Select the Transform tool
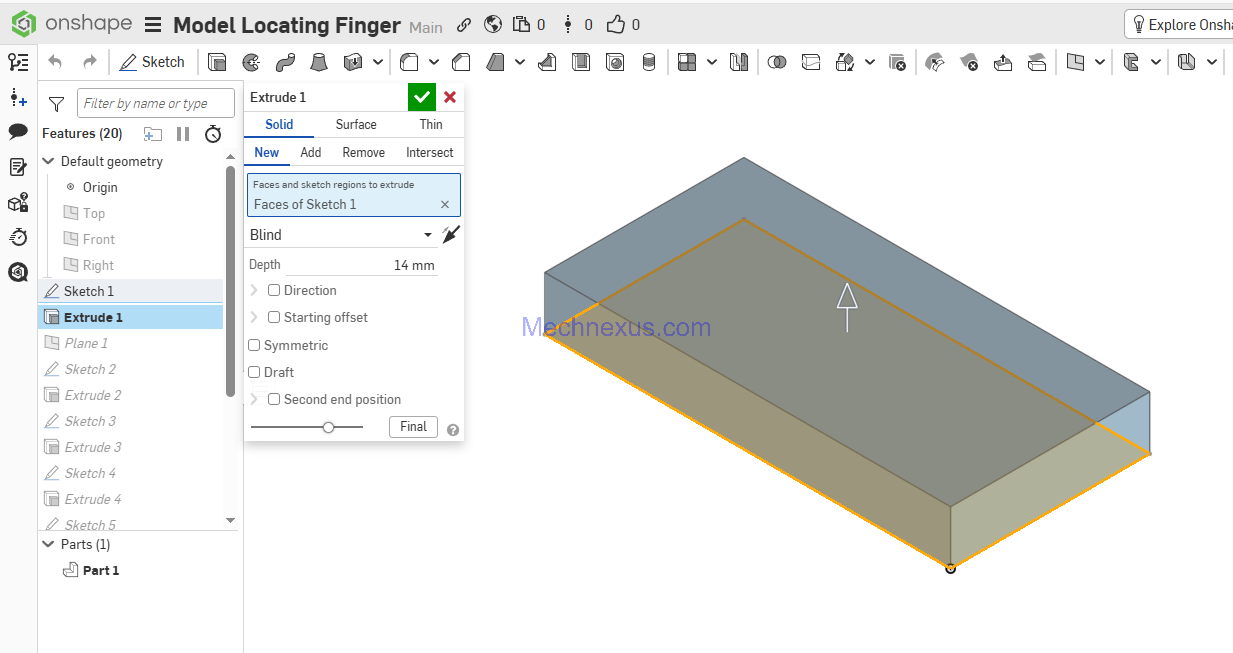Image resolution: width=1233 pixels, height=653 pixels. coord(845,62)
